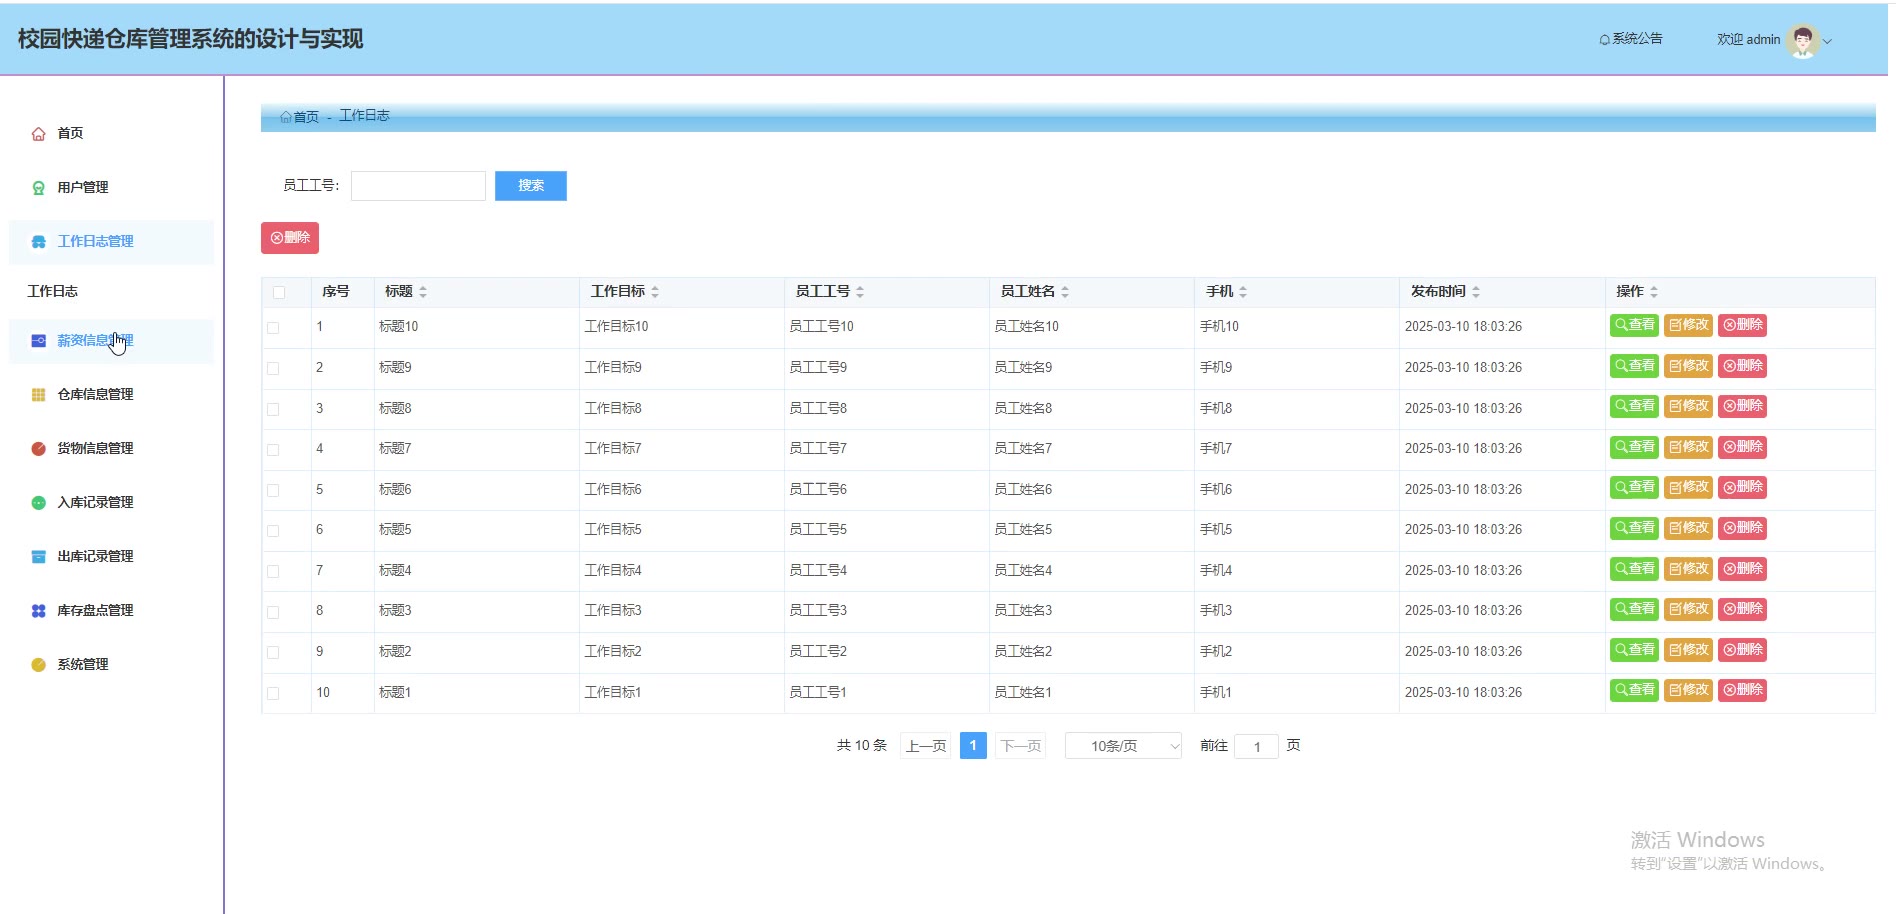
Task: Click the home icon in sidebar
Action: [38, 134]
